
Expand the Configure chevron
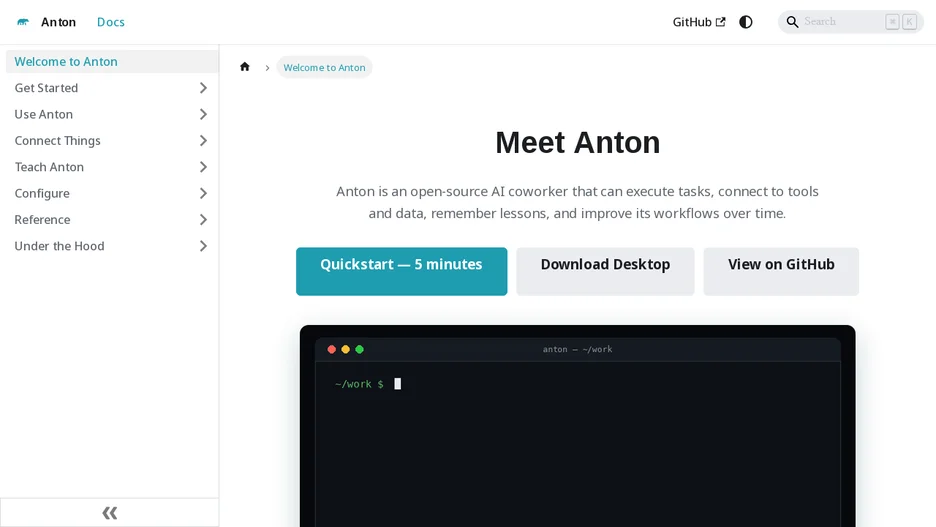click(203, 193)
